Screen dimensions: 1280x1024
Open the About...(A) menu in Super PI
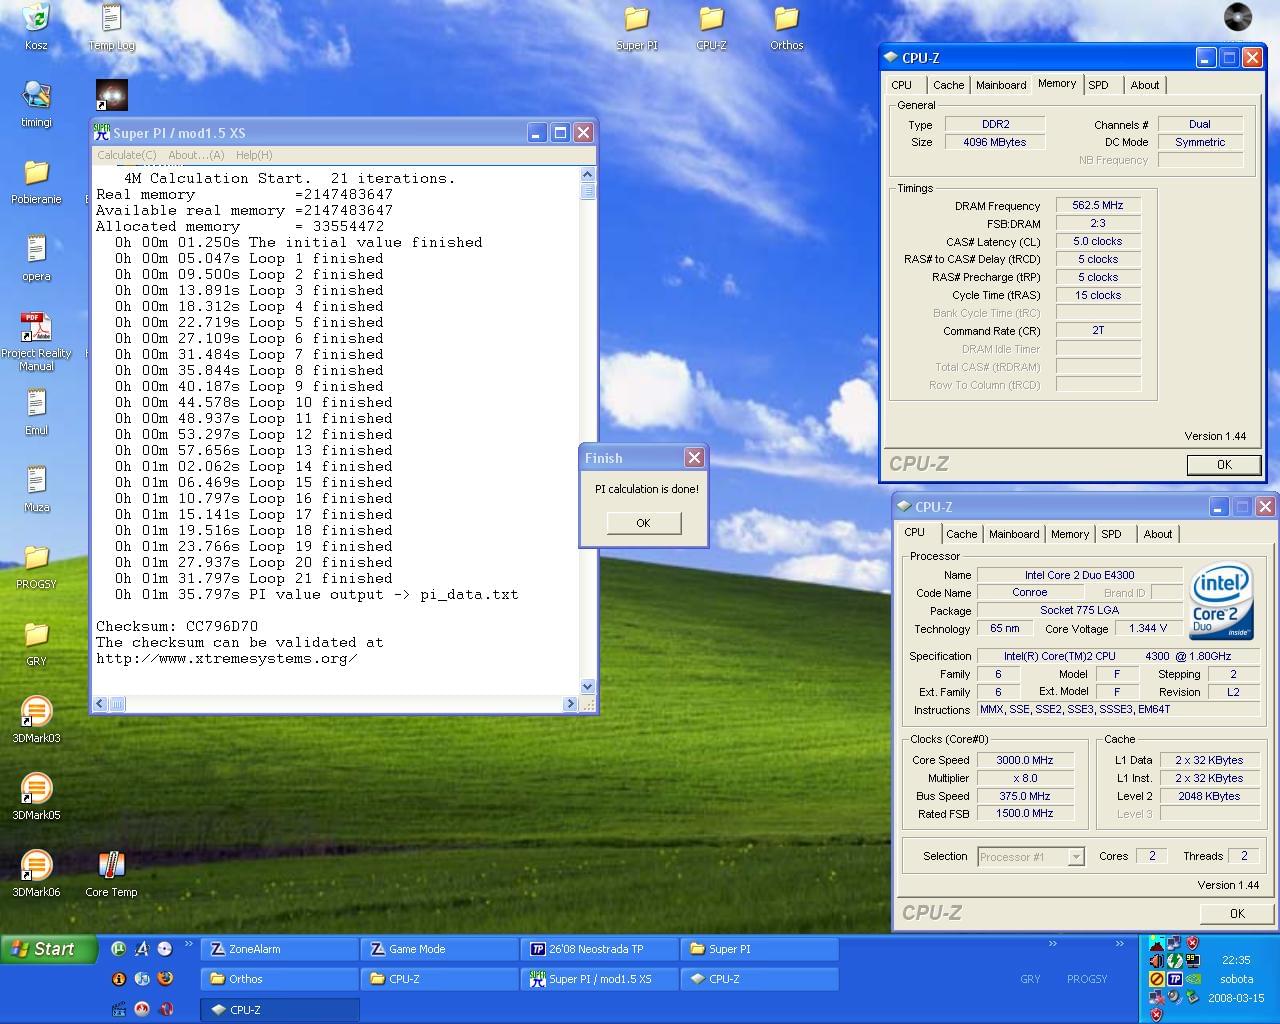196,155
